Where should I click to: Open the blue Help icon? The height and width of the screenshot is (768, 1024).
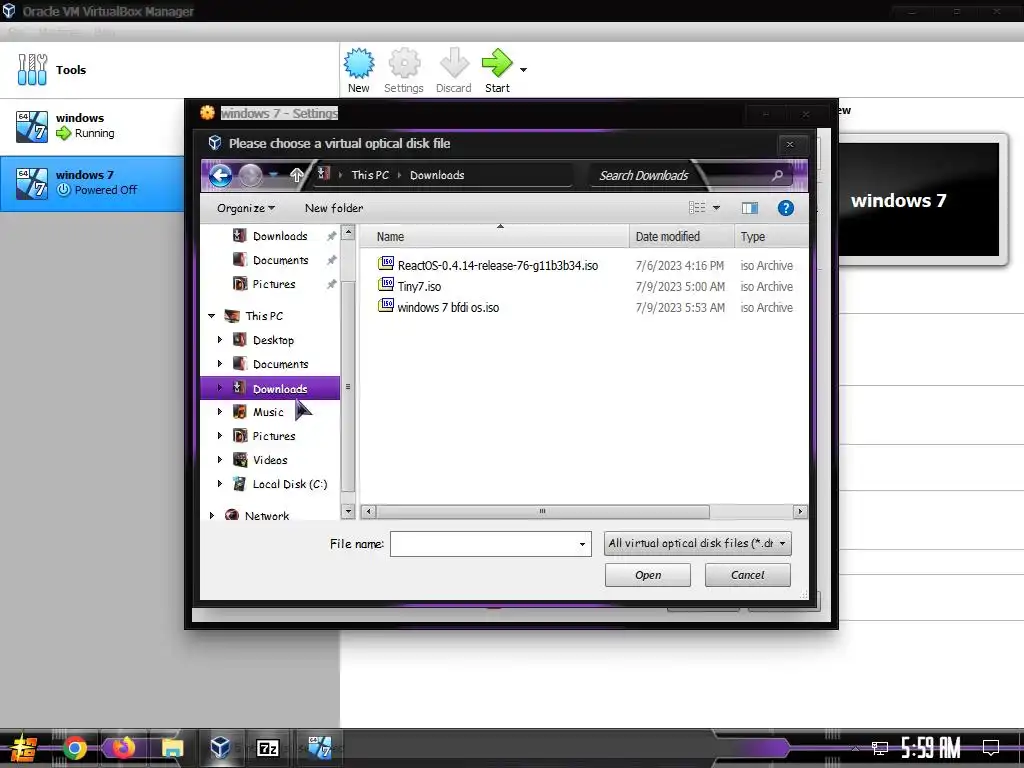786,208
